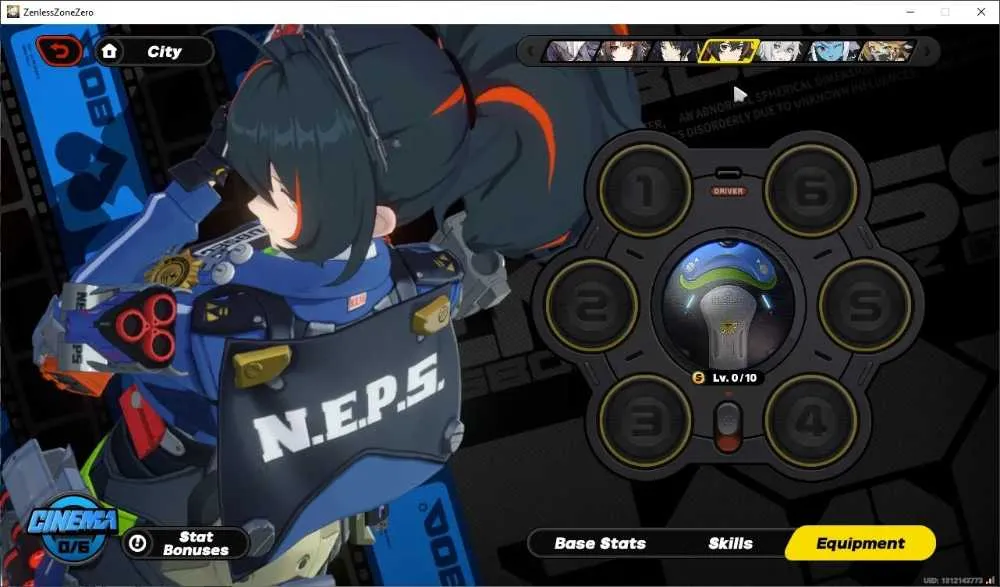Open Drive Disc slot 1
This screenshot has width=1000, height=587.
pos(645,190)
